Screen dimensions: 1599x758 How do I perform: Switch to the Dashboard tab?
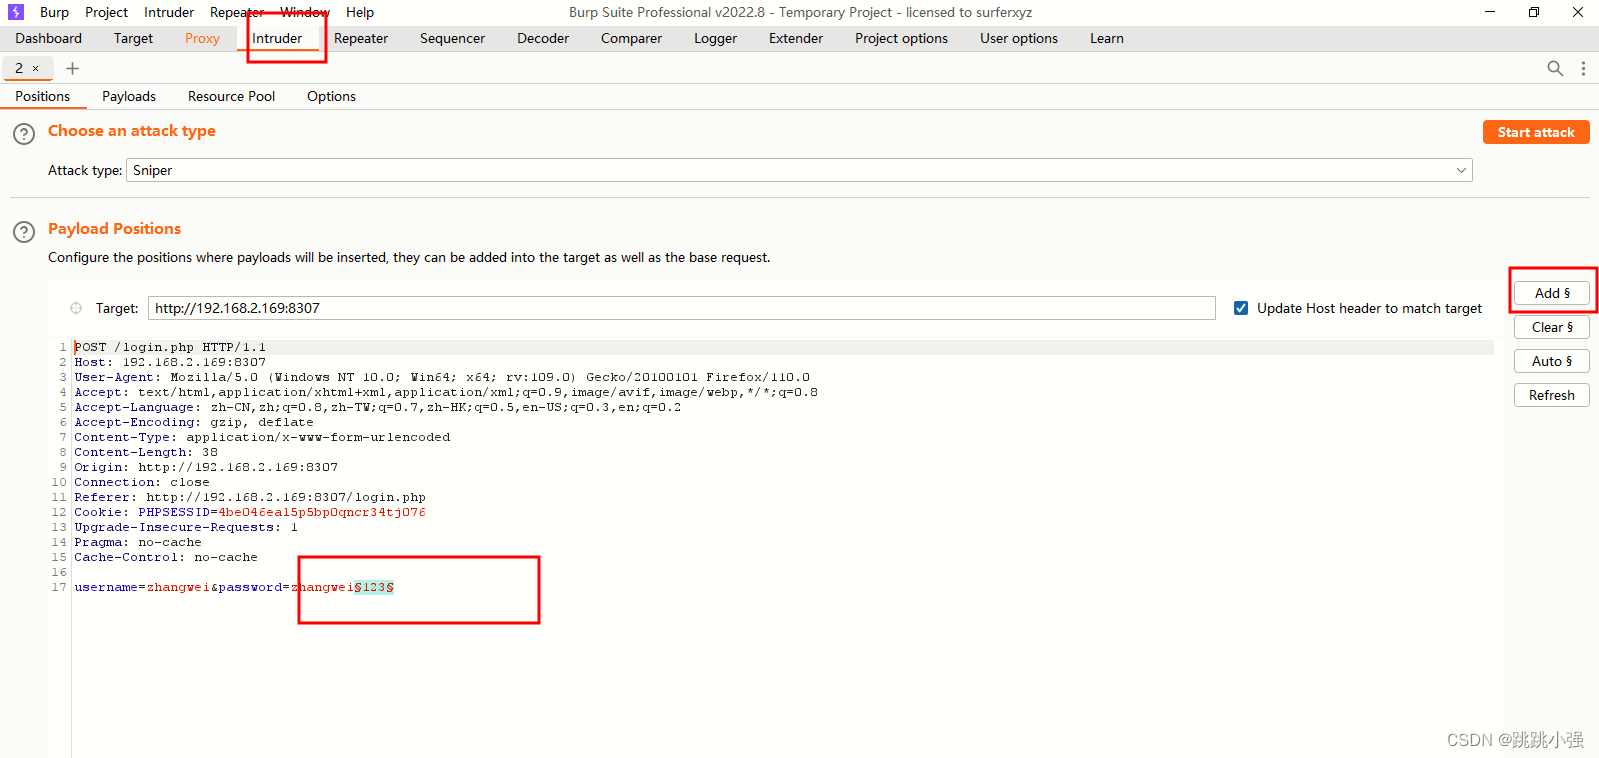49,38
